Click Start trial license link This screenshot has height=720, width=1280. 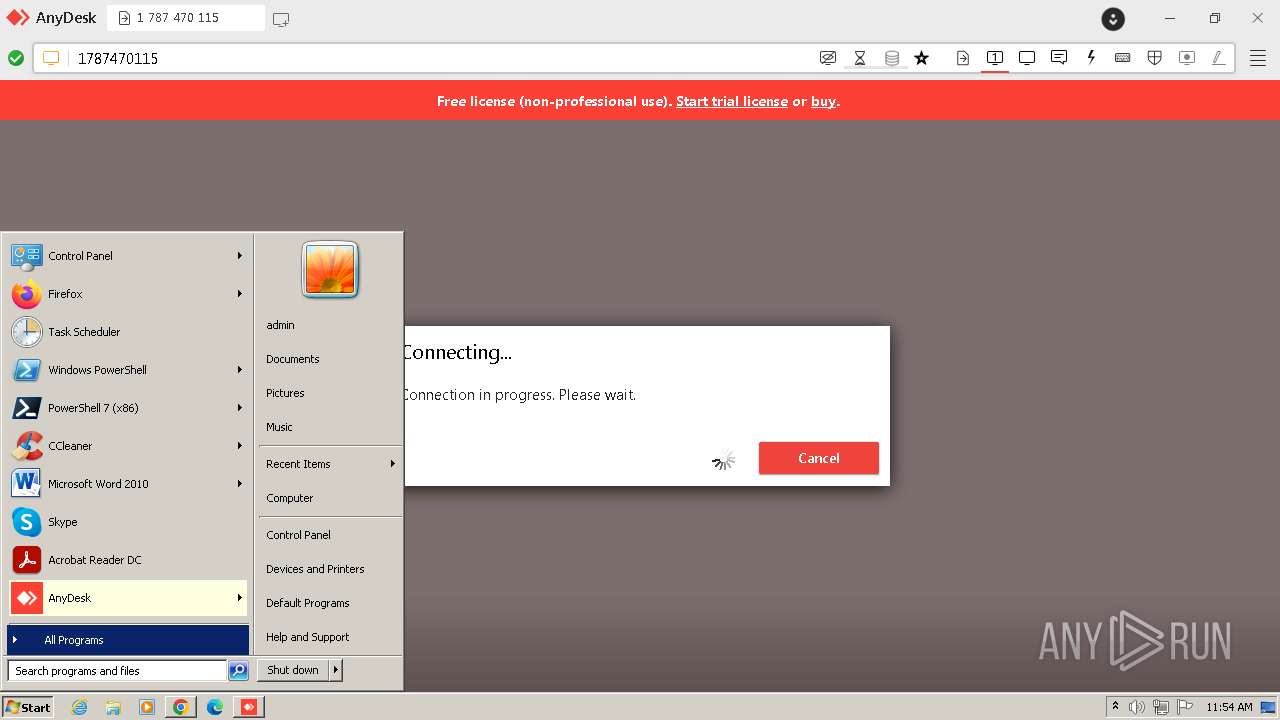732,101
